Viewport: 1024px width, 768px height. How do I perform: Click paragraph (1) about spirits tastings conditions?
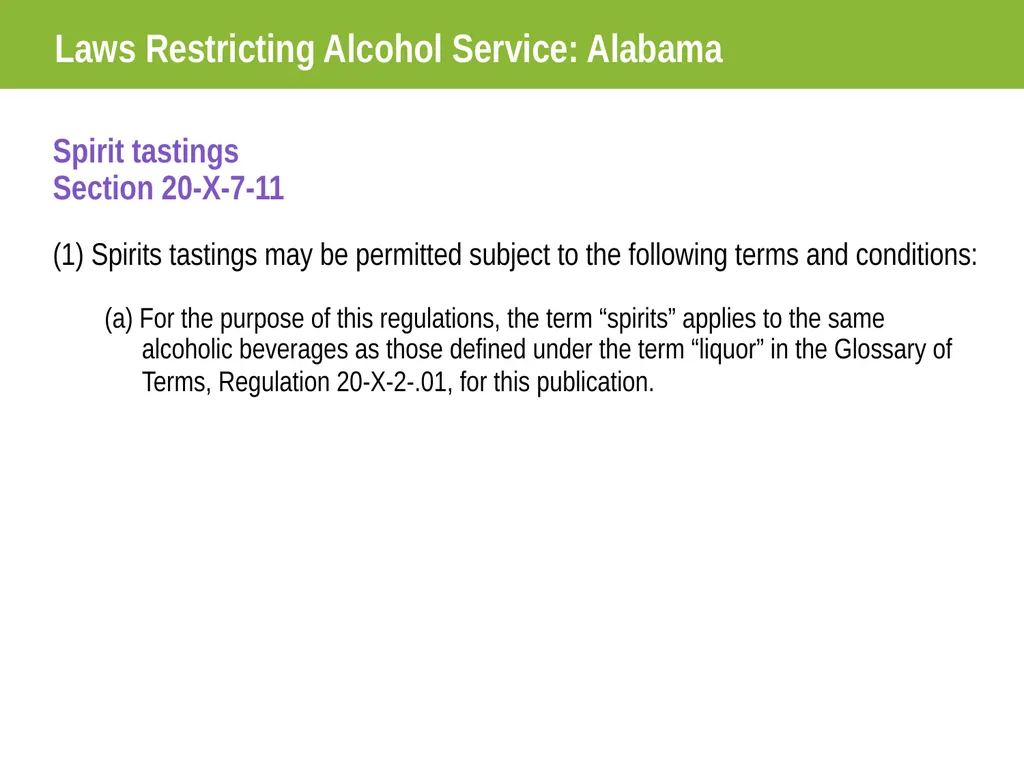coord(515,255)
